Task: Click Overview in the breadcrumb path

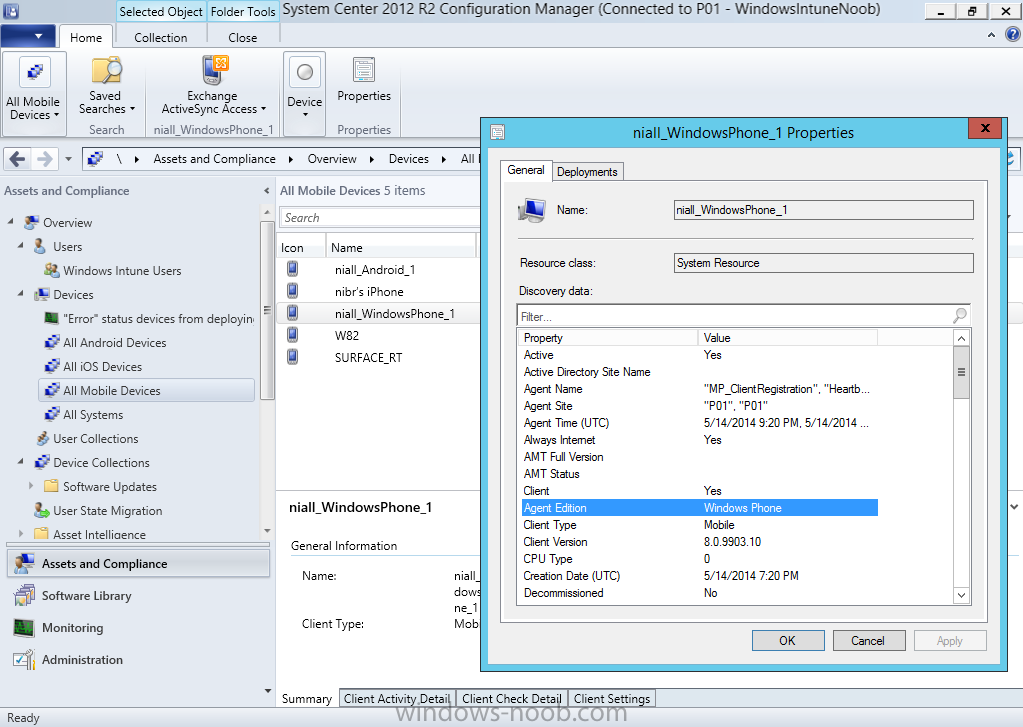Action: click(332, 159)
